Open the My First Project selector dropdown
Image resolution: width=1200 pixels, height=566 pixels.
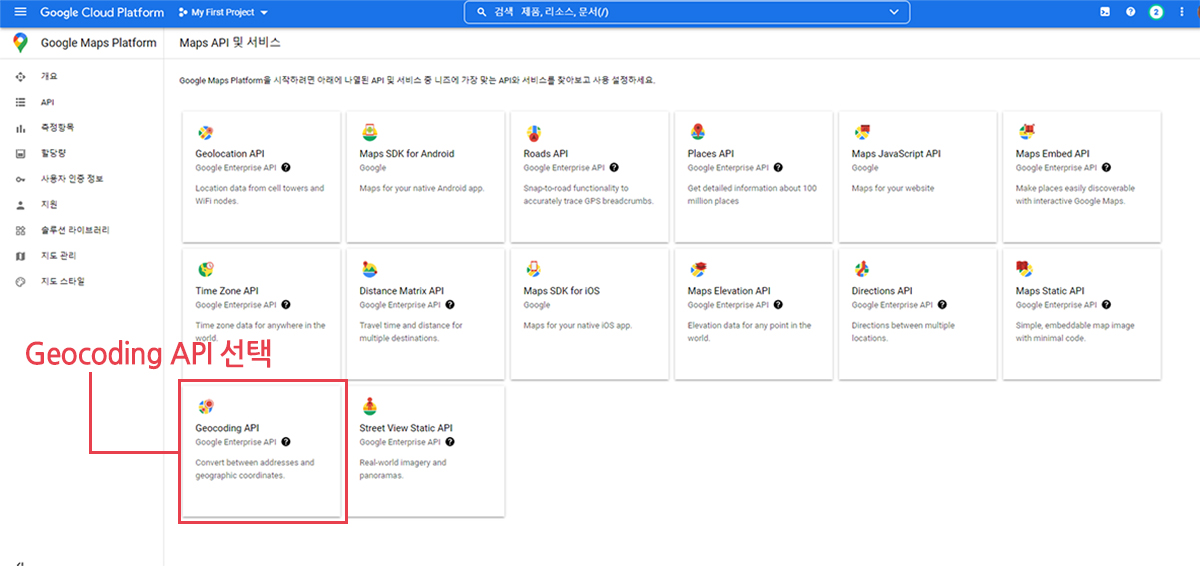pos(222,12)
